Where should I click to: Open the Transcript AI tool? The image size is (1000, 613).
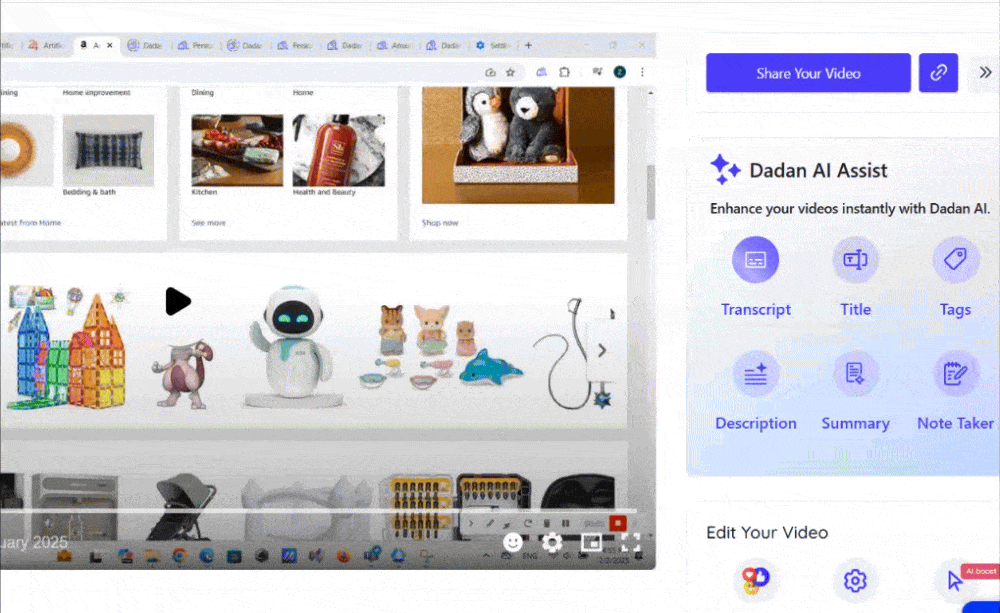tap(756, 261)
